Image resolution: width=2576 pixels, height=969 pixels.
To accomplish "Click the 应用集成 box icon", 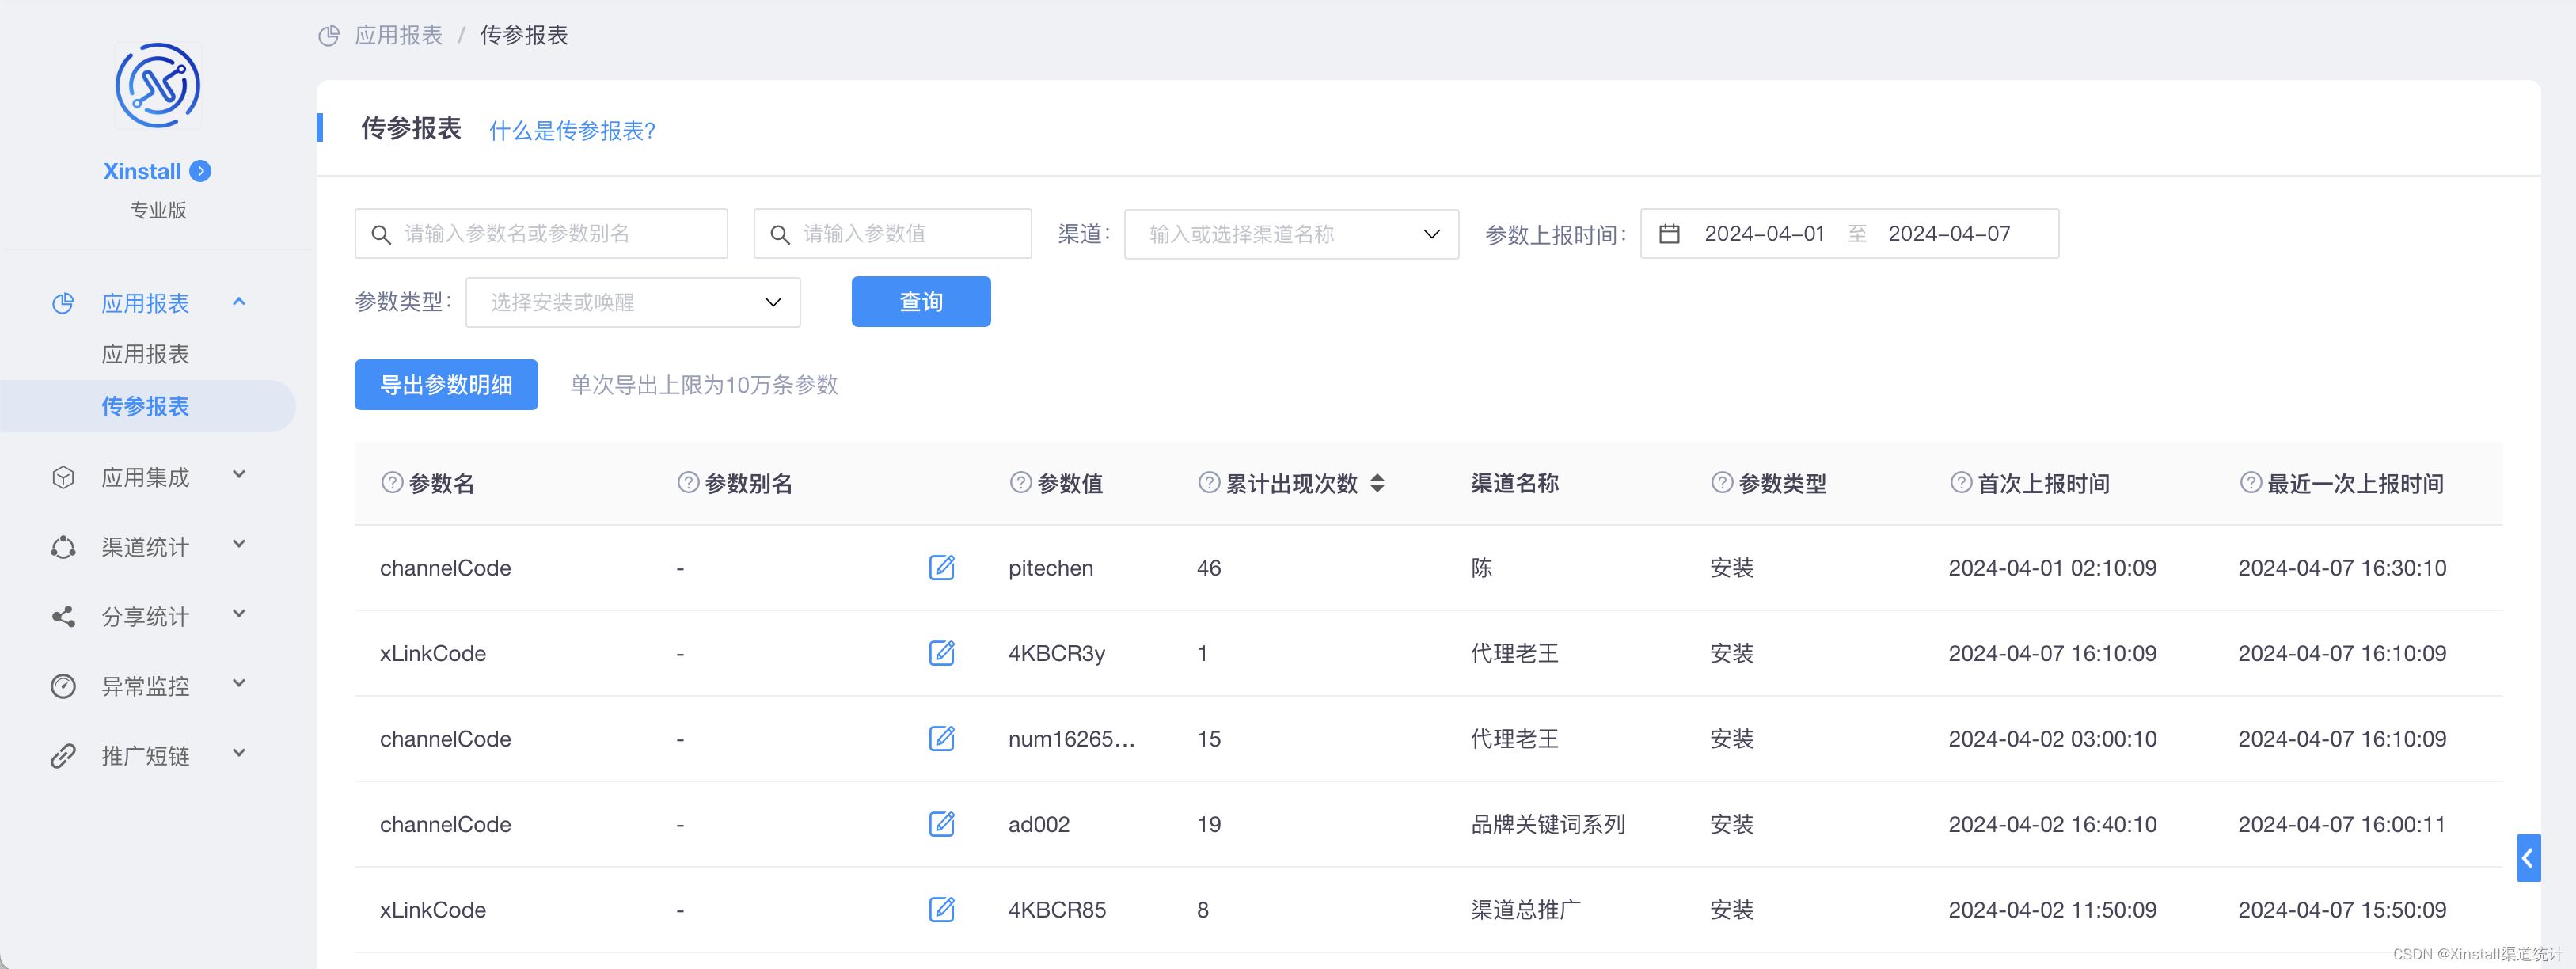I will click(63, 477).
